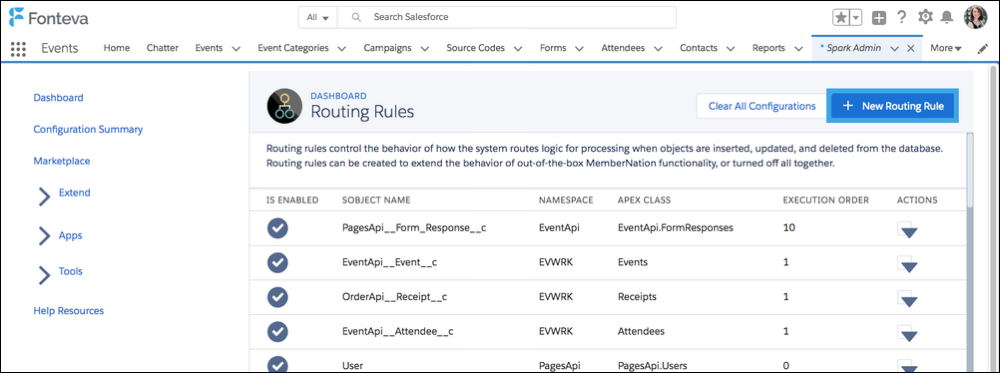This screenshot has width=1000, height=373.
Task: Open the favorites list dropdown arrow
Action: [857, 18]
